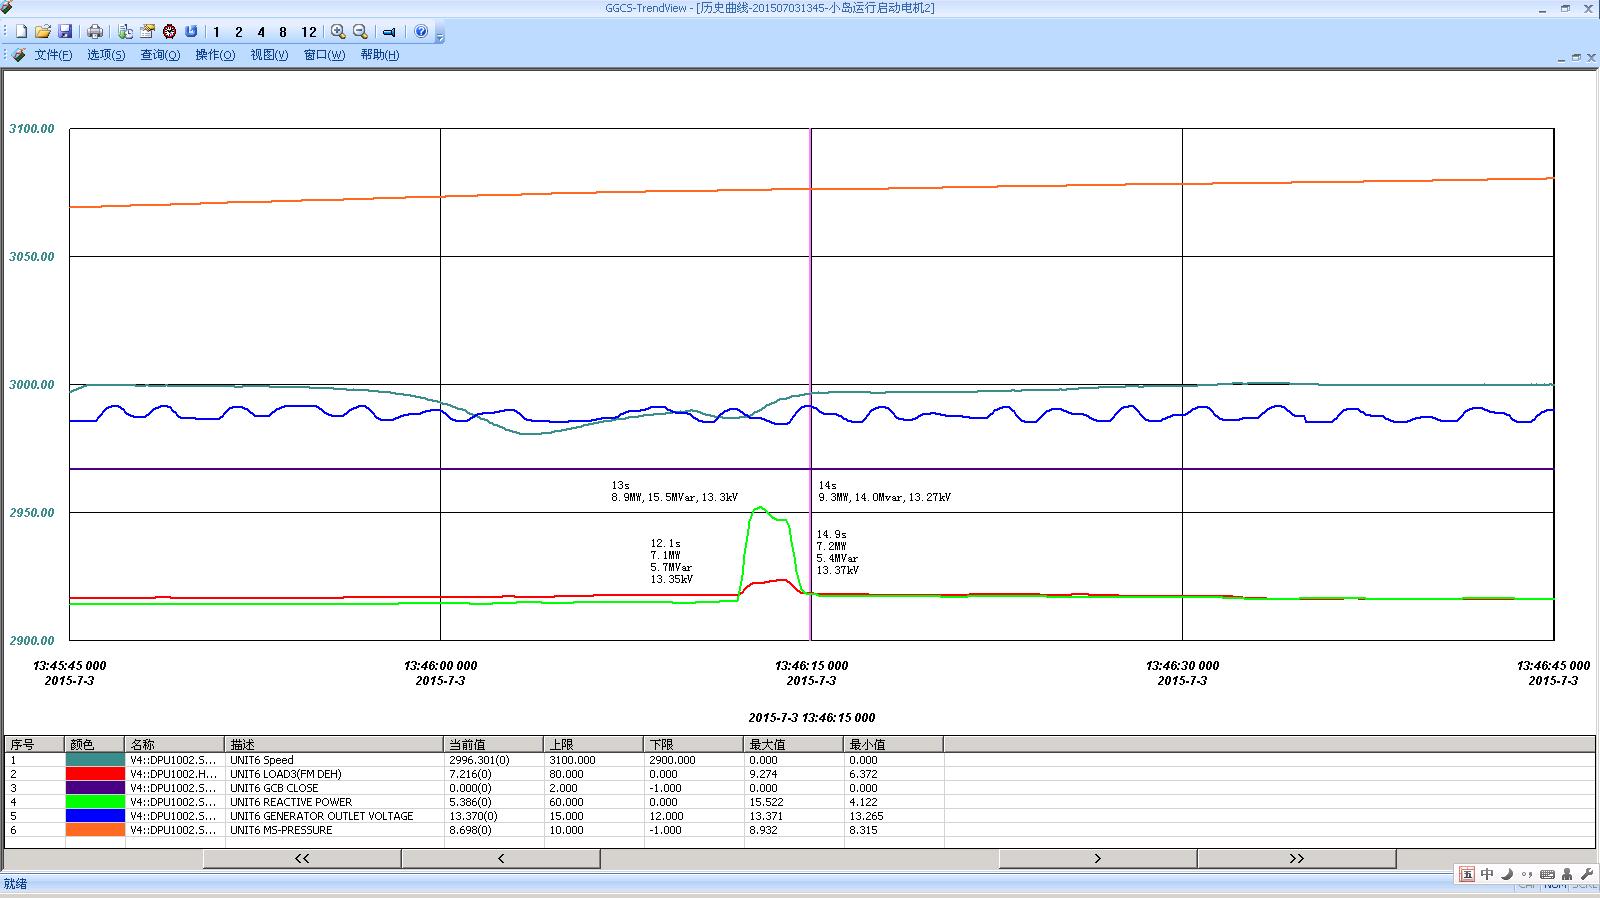Click the export data with clock icon
The height and width of the screenshot is (898, 1600).
(125, 32)
